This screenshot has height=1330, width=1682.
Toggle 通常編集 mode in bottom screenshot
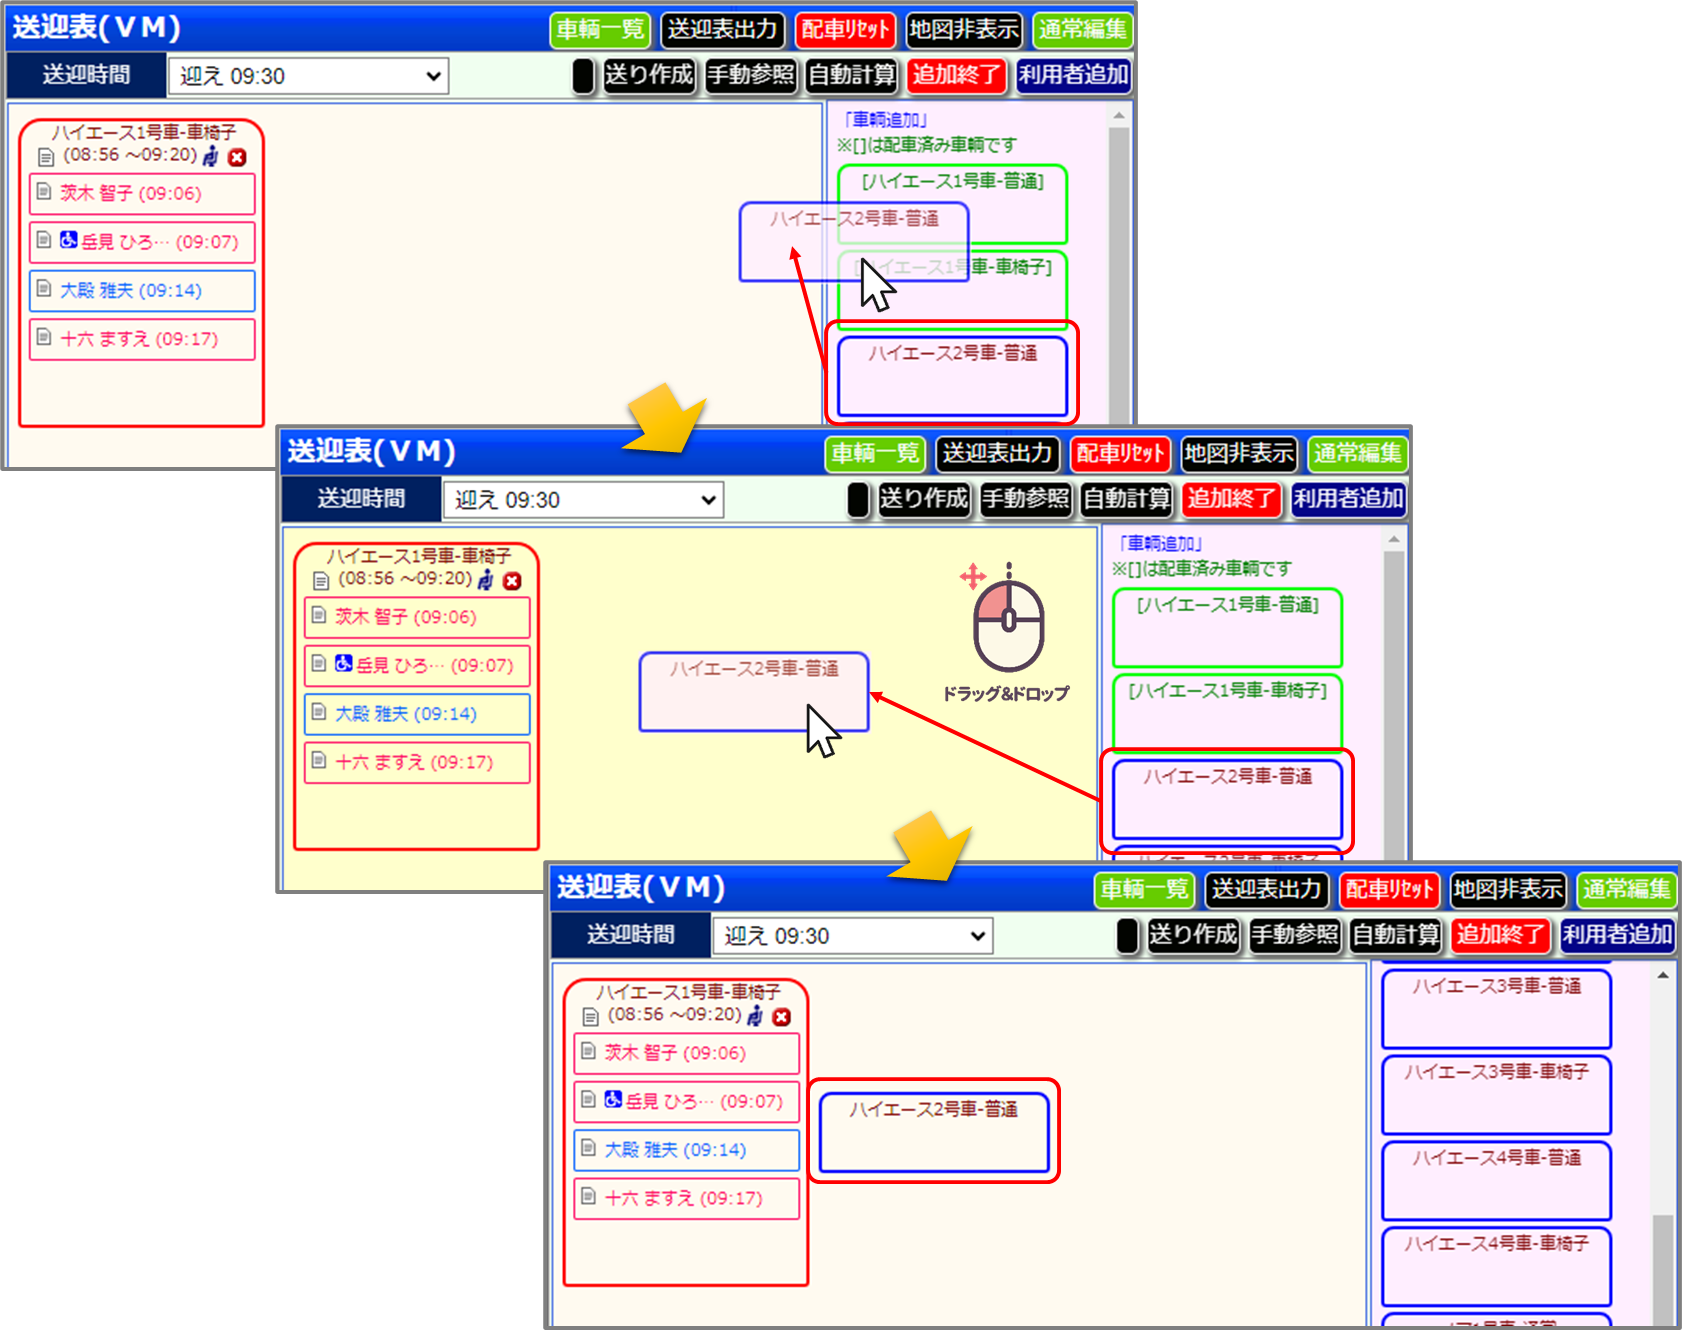1626,890
